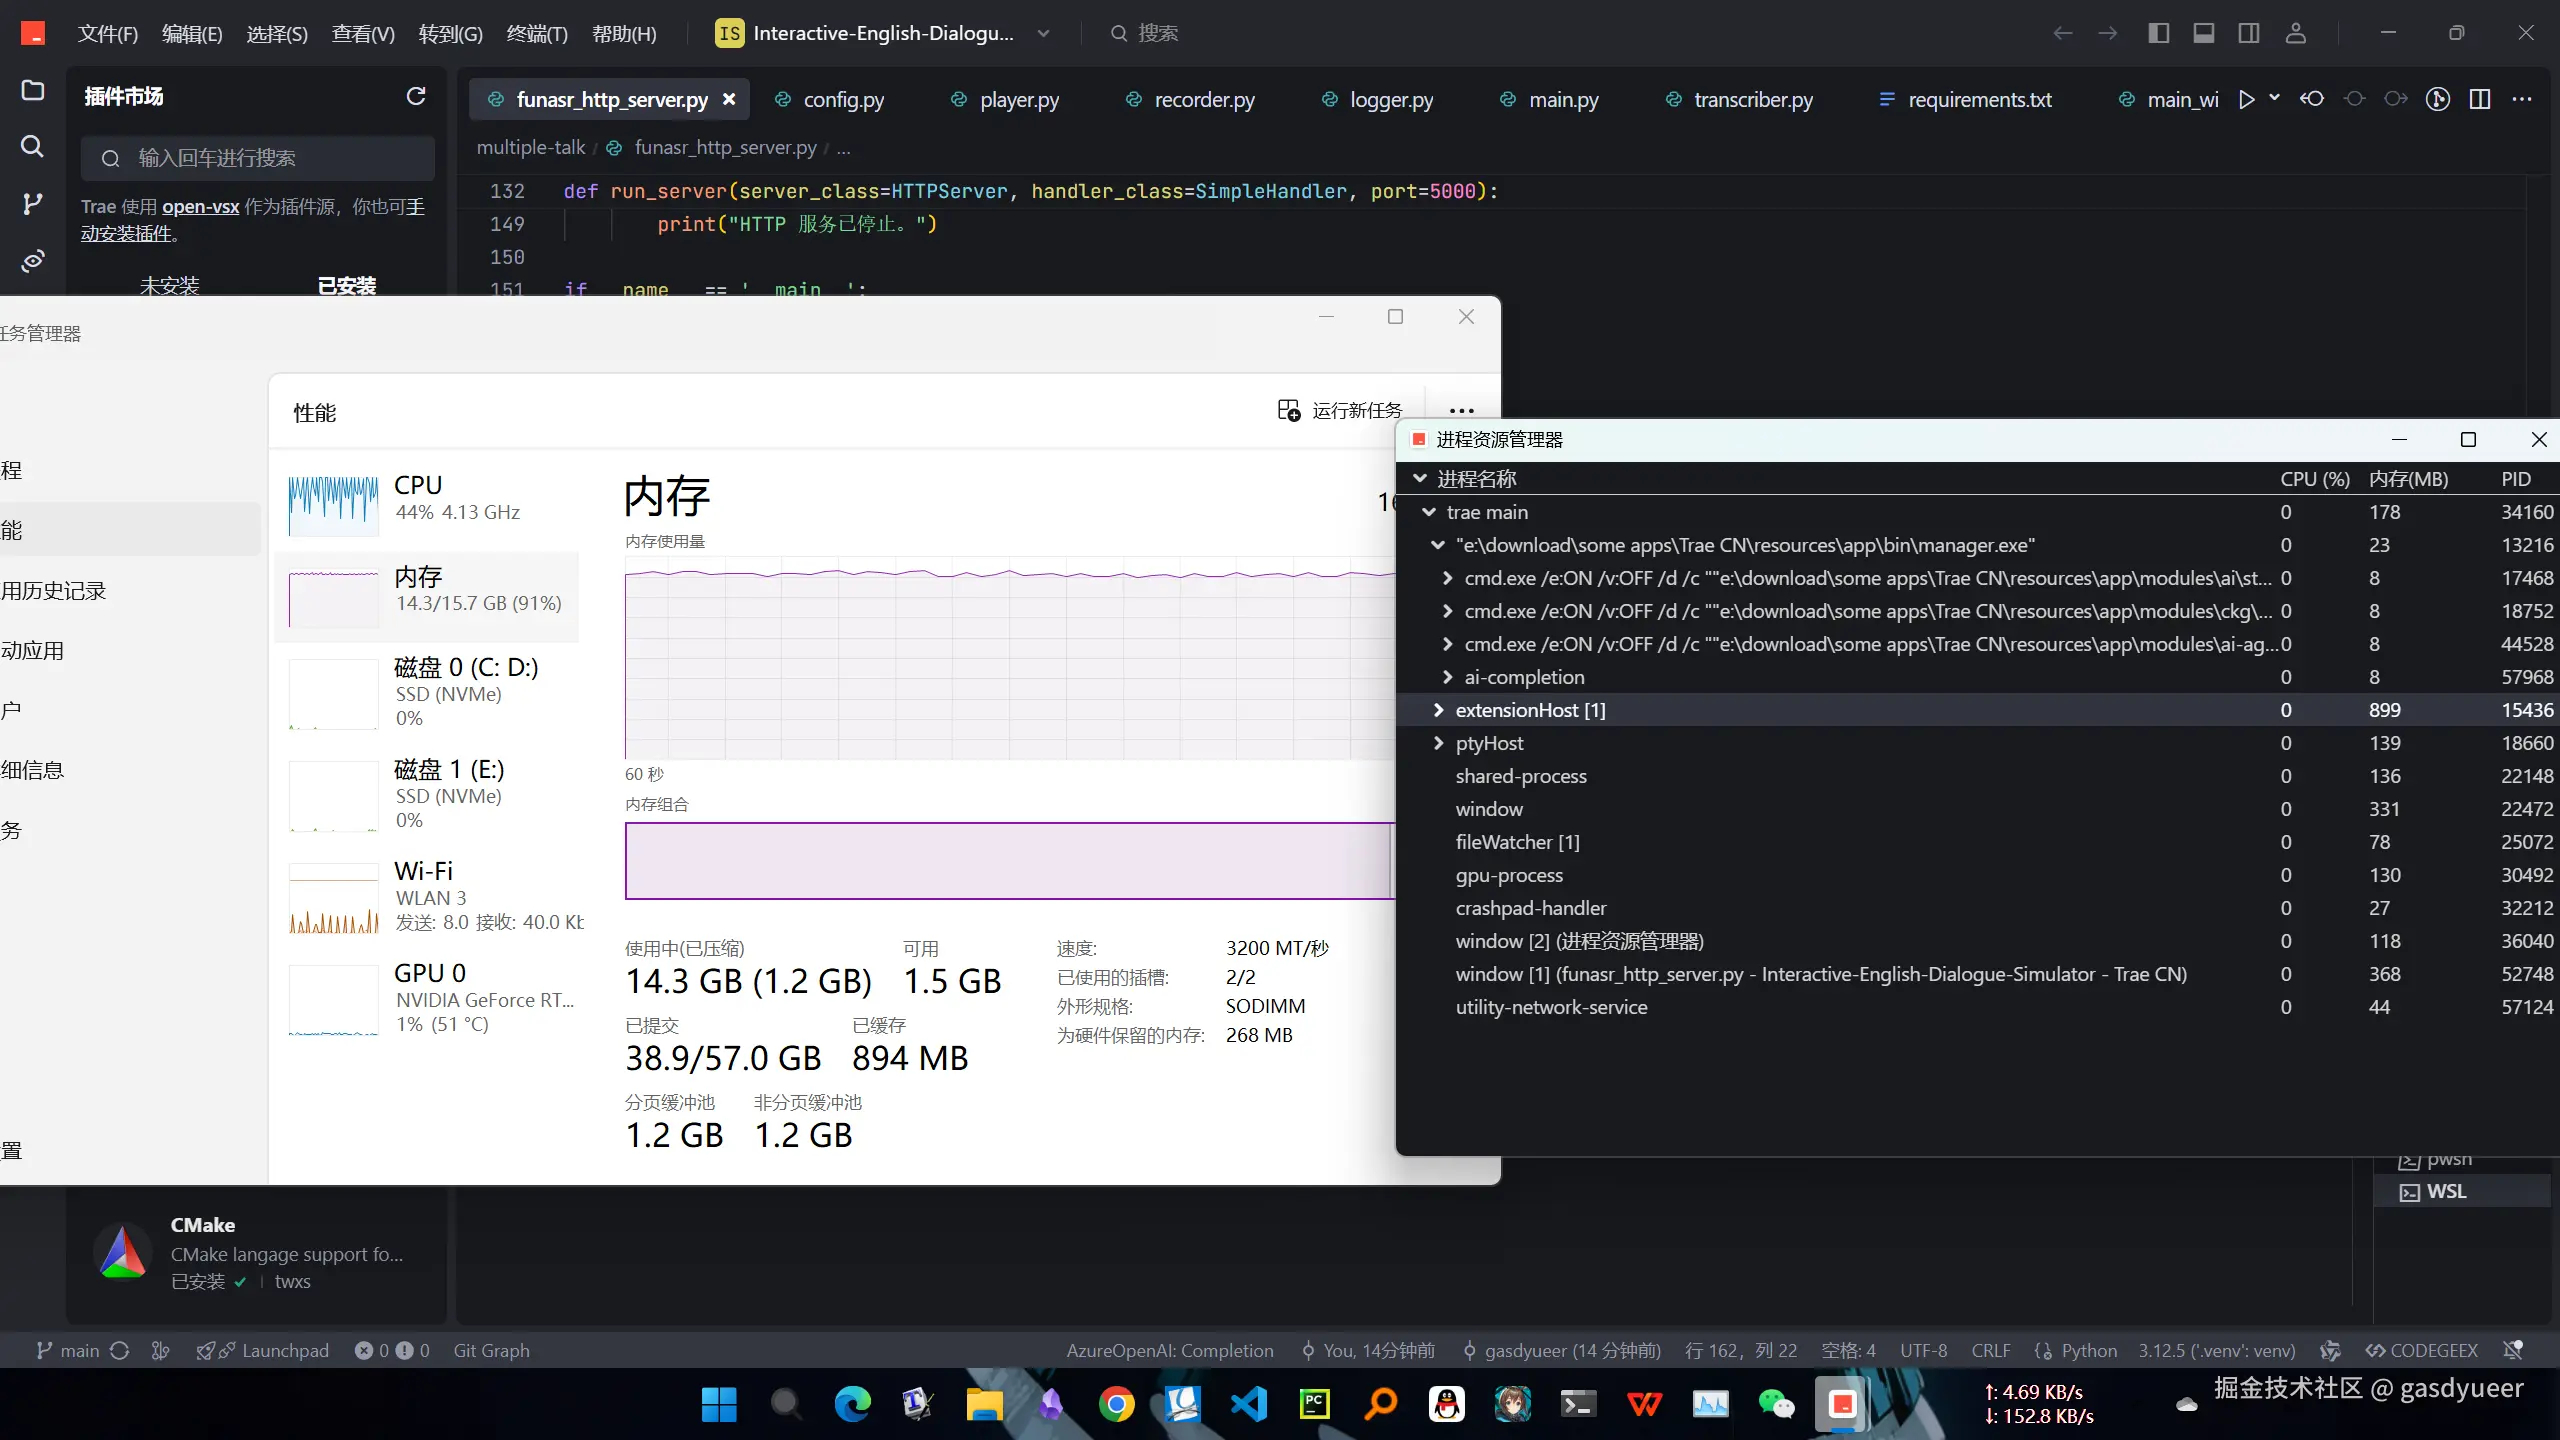Collapse the trae main process tree
Viewport: 2560px width, 1440px height.
coord(1428,511)
